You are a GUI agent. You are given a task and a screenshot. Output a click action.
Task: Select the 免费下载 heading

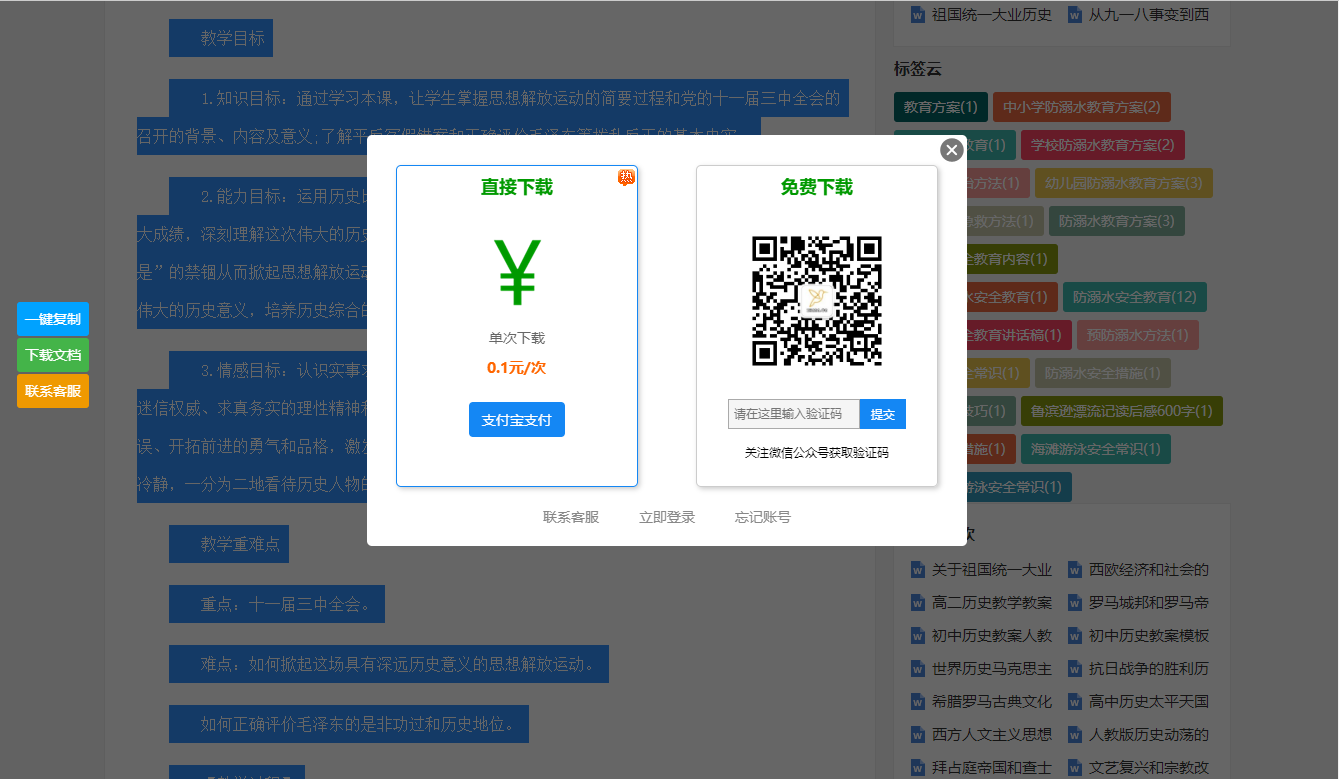(x=817, y=187)
